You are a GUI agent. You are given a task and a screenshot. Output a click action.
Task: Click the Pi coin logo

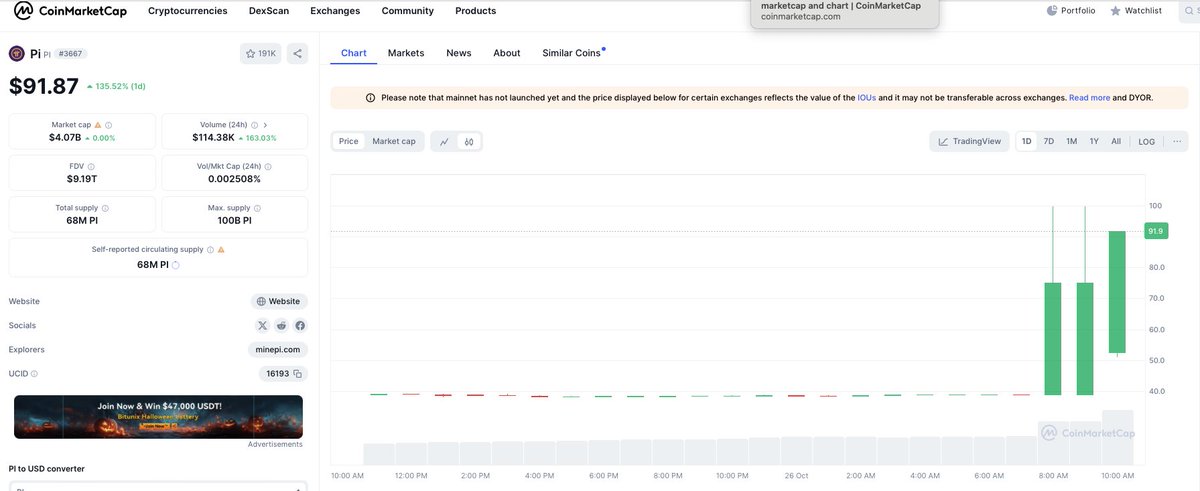[16, 53]
